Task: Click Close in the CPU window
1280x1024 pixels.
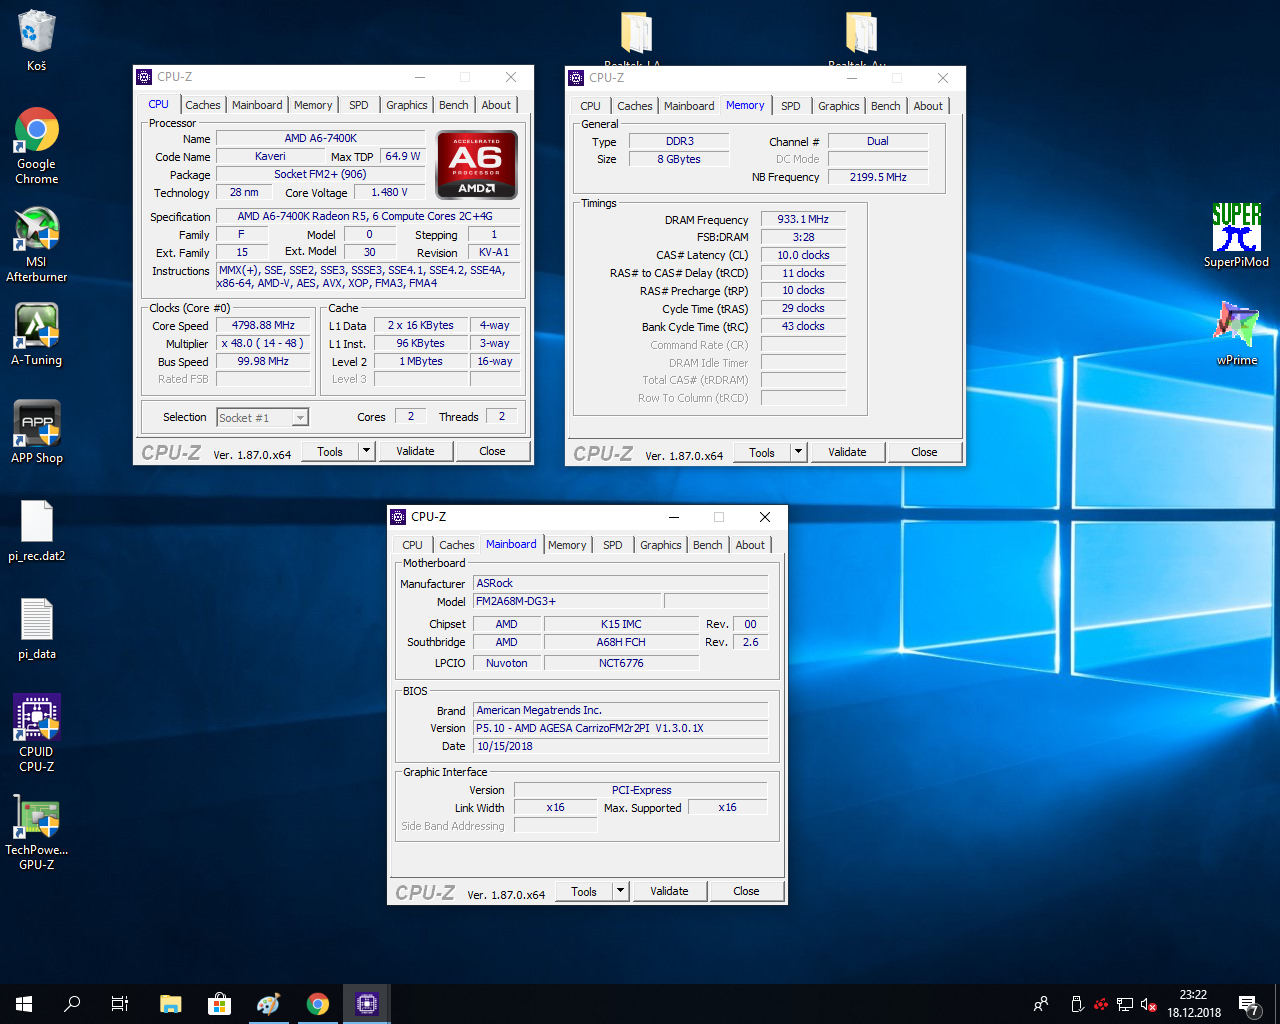Action: click(x=492, y=451)
